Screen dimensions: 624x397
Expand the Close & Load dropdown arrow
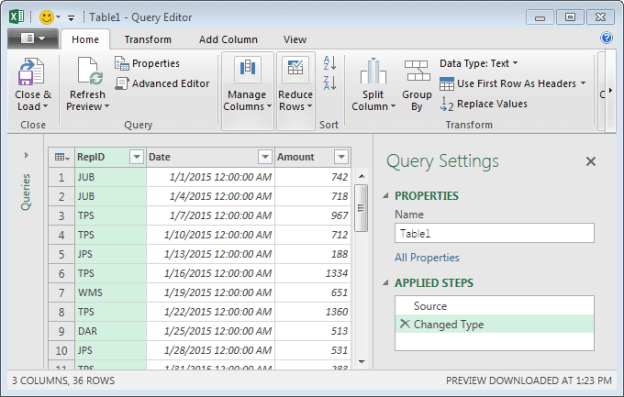click(45, 106)
